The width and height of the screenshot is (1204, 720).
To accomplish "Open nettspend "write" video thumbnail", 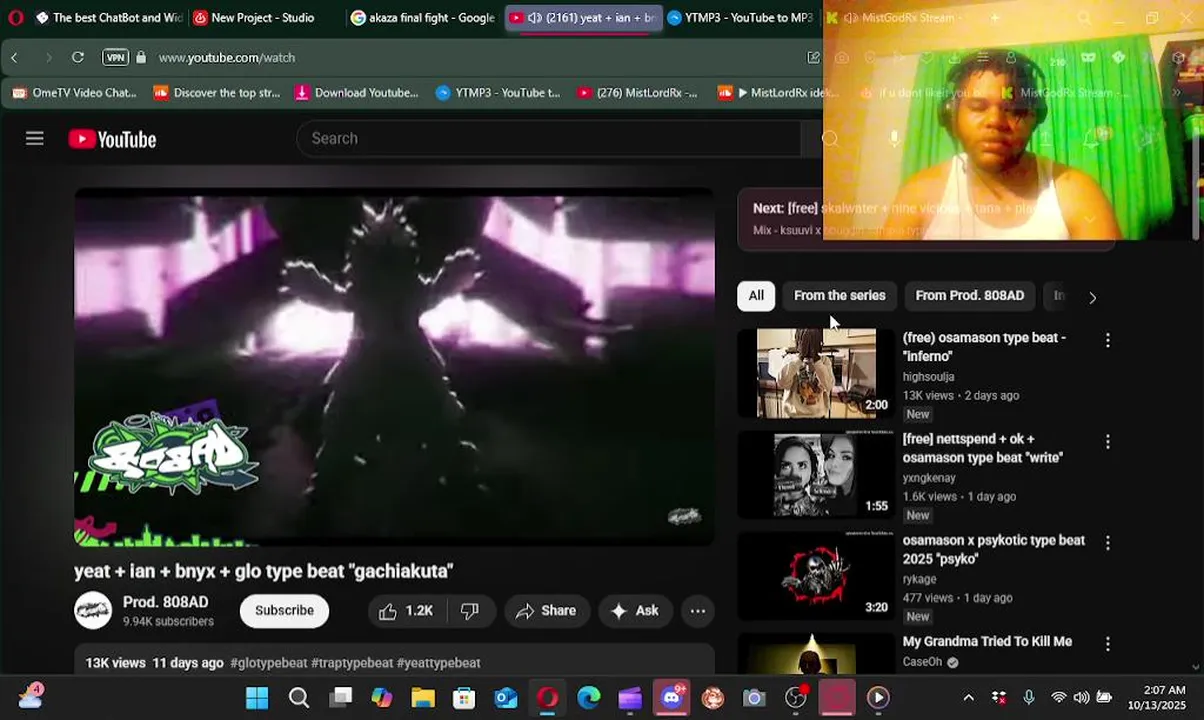I will [x=816, y=474].
